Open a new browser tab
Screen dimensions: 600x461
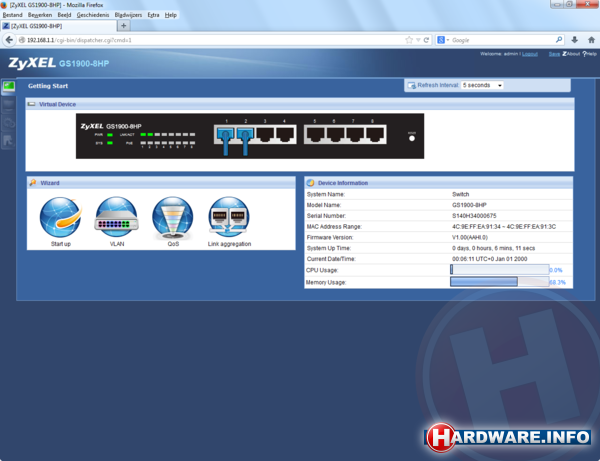(123, 26)
